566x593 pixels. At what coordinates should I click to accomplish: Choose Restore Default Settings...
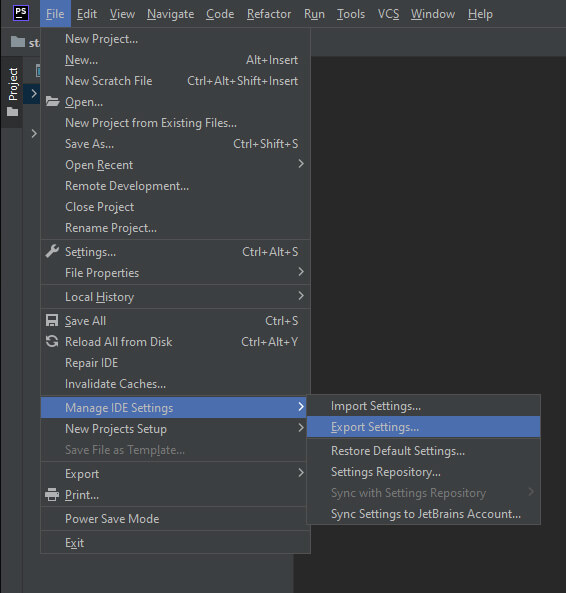tap(423, 451)
